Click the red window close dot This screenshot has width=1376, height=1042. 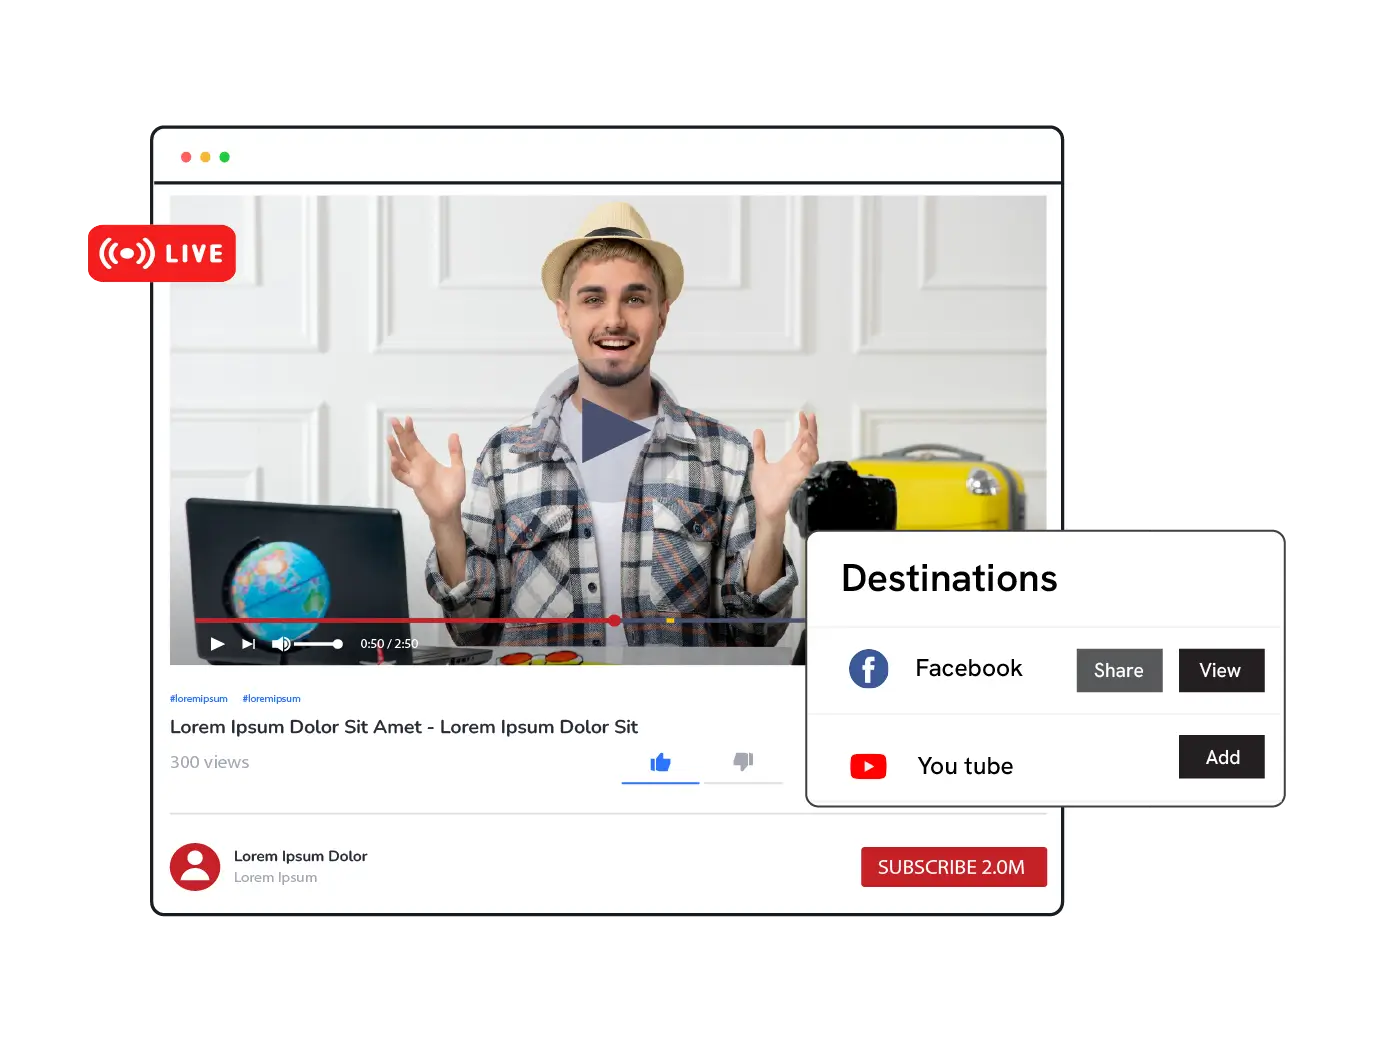186,157
